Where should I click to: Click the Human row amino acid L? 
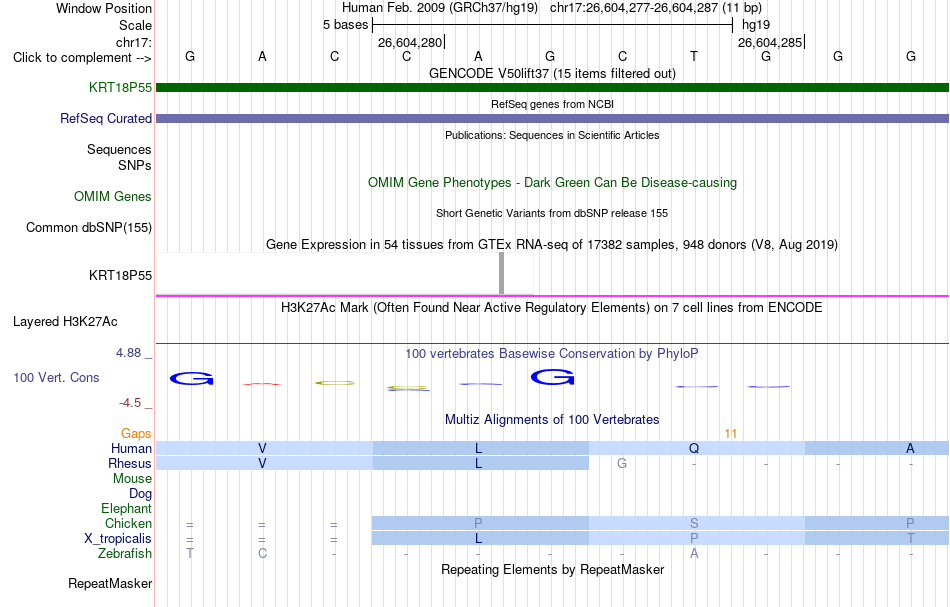[x=478, y=448]
